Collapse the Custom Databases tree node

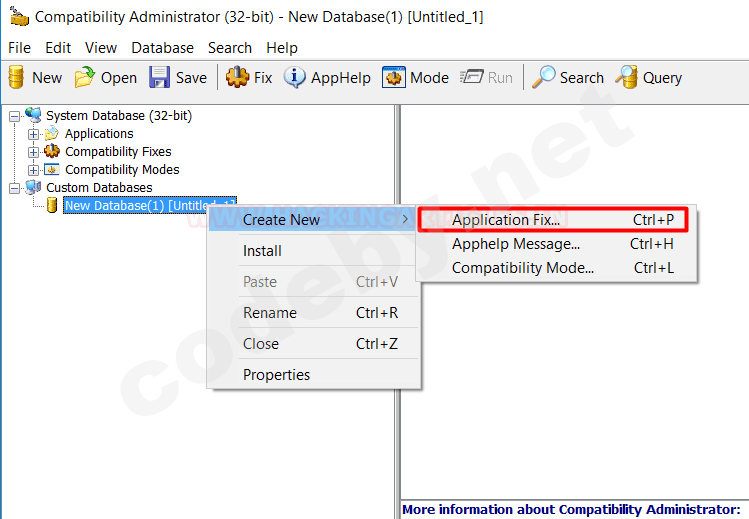pyautogui.click(x=15, y=188)
